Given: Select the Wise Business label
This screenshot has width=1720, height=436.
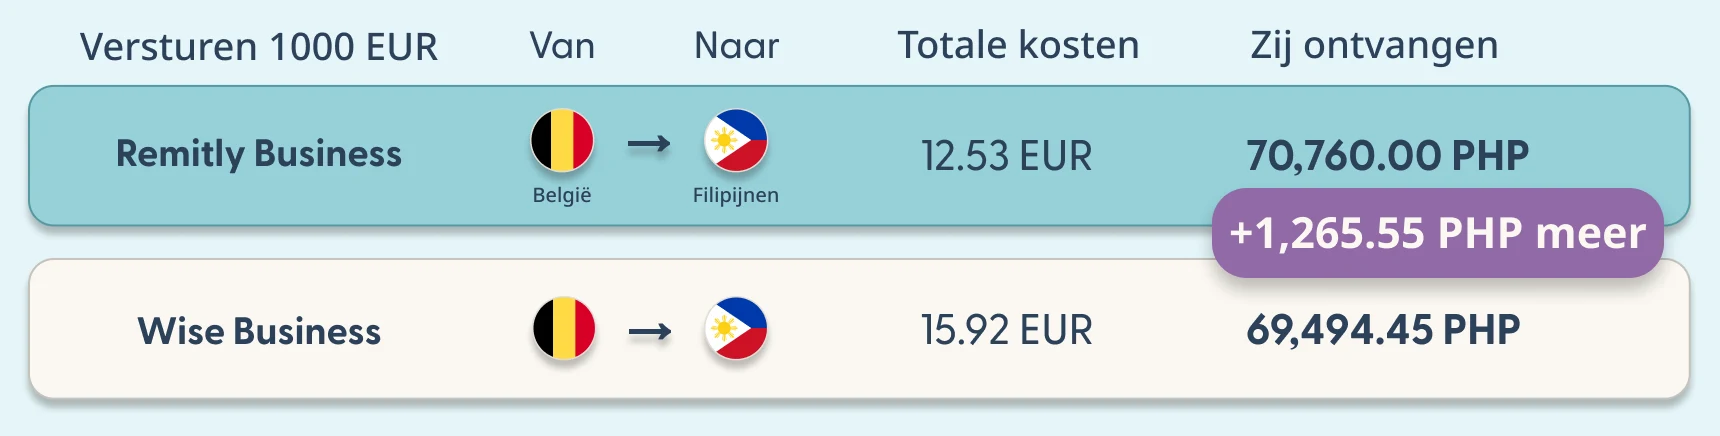Looking at the screenshot, I should pos(259,331).
